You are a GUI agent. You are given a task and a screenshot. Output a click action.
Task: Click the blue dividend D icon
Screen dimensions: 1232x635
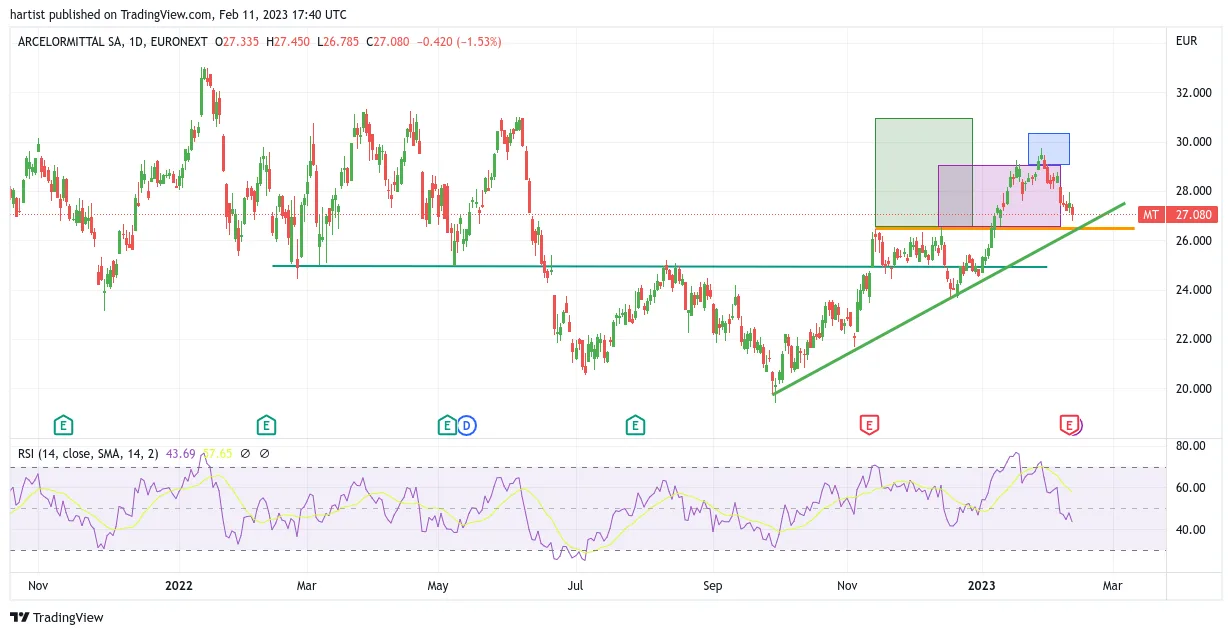(466, 426)
